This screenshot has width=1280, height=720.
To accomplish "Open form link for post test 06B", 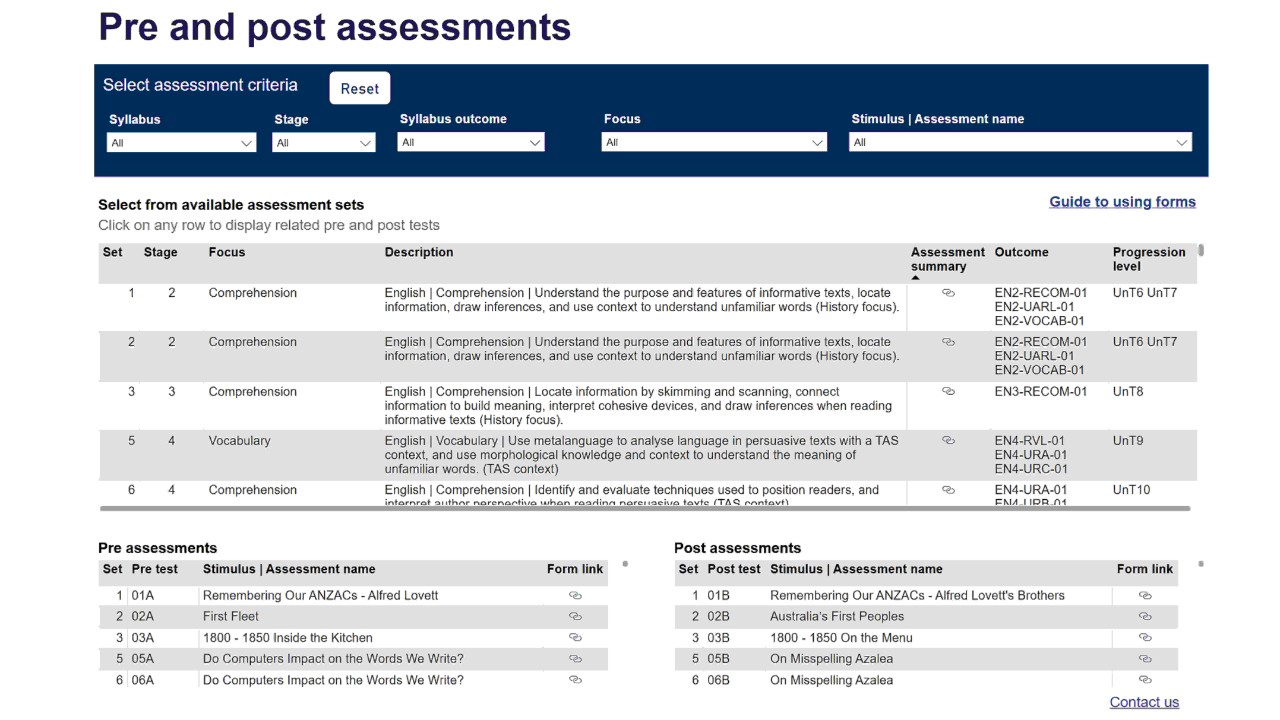I will point(1145,679).
